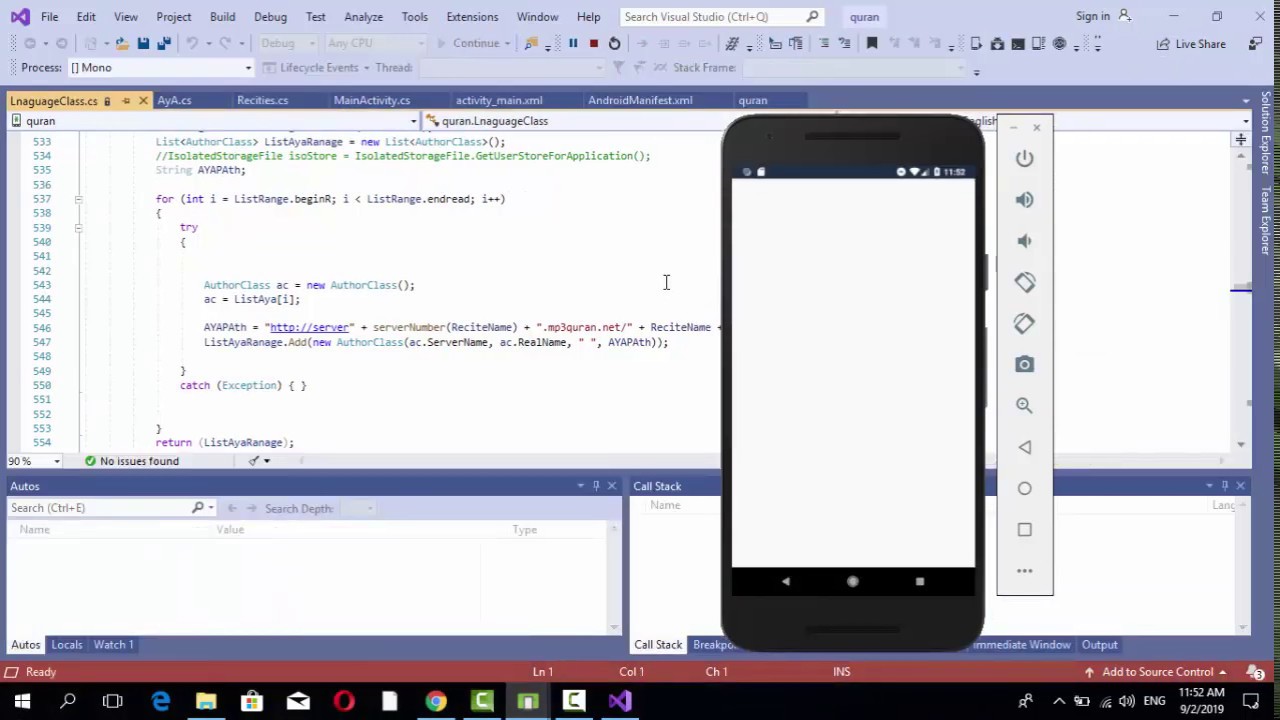Image resolution: width=1280 pixels, height=720 pixels.
Task: Open the Process dropdown showing Mono
Action: tap(160, 67)
